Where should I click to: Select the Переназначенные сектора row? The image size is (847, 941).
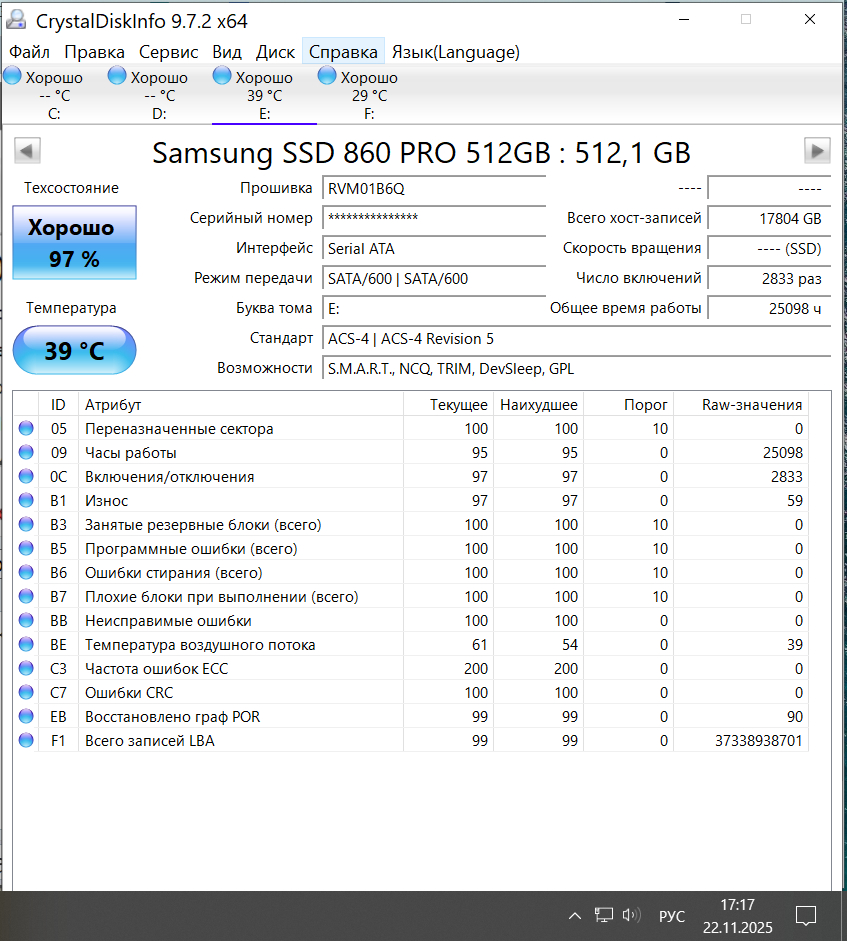(411, 428)
